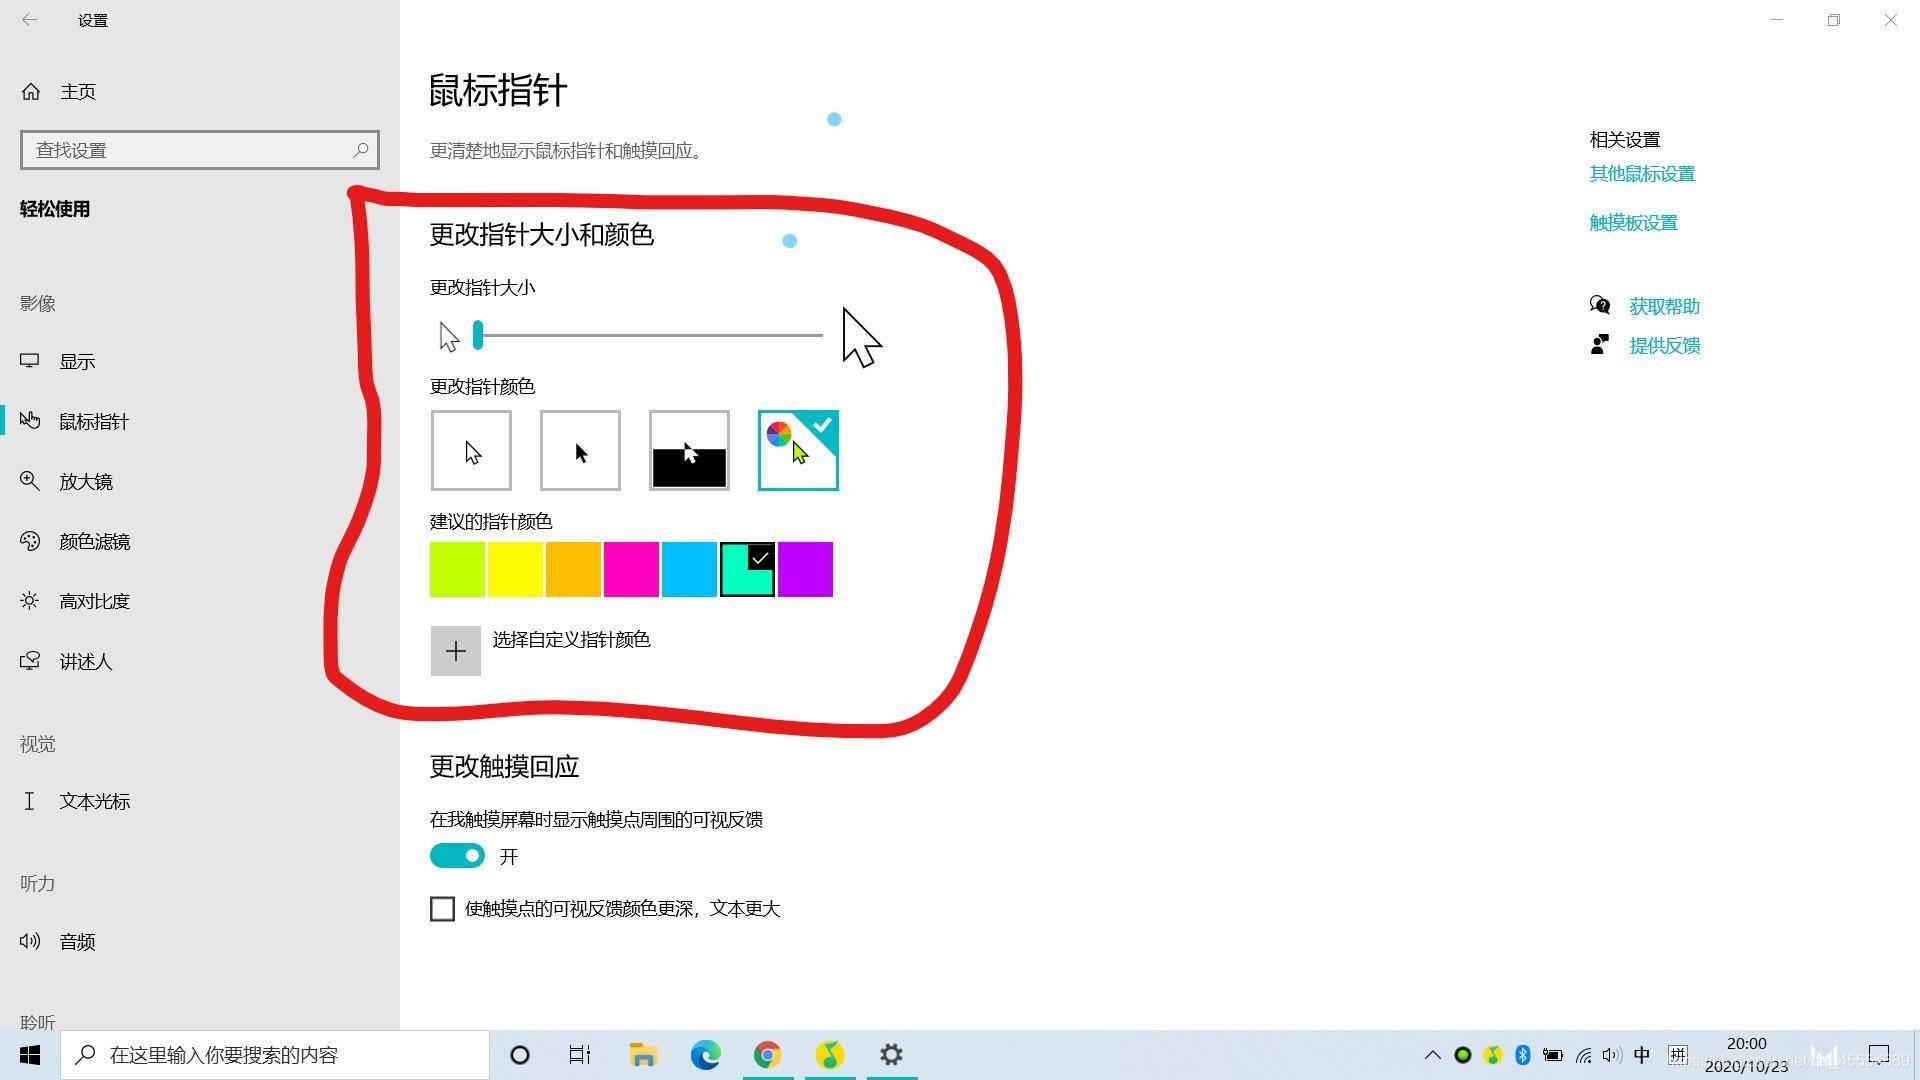This screenshot has width=1920, height=1080.
Task: Pick yellow pointer color swatch
Action: pyautogui.click(x=515, y=569)
